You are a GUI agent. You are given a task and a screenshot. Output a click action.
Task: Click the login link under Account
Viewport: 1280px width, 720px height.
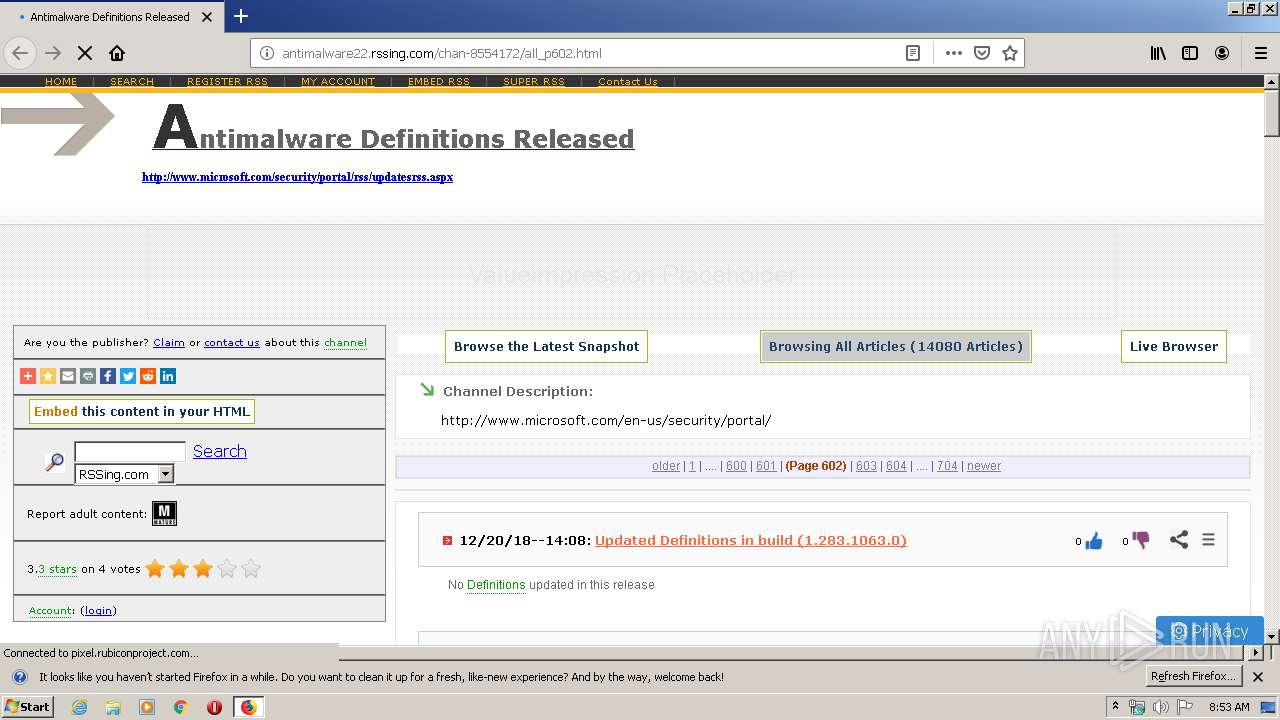[x=98, y=610]
